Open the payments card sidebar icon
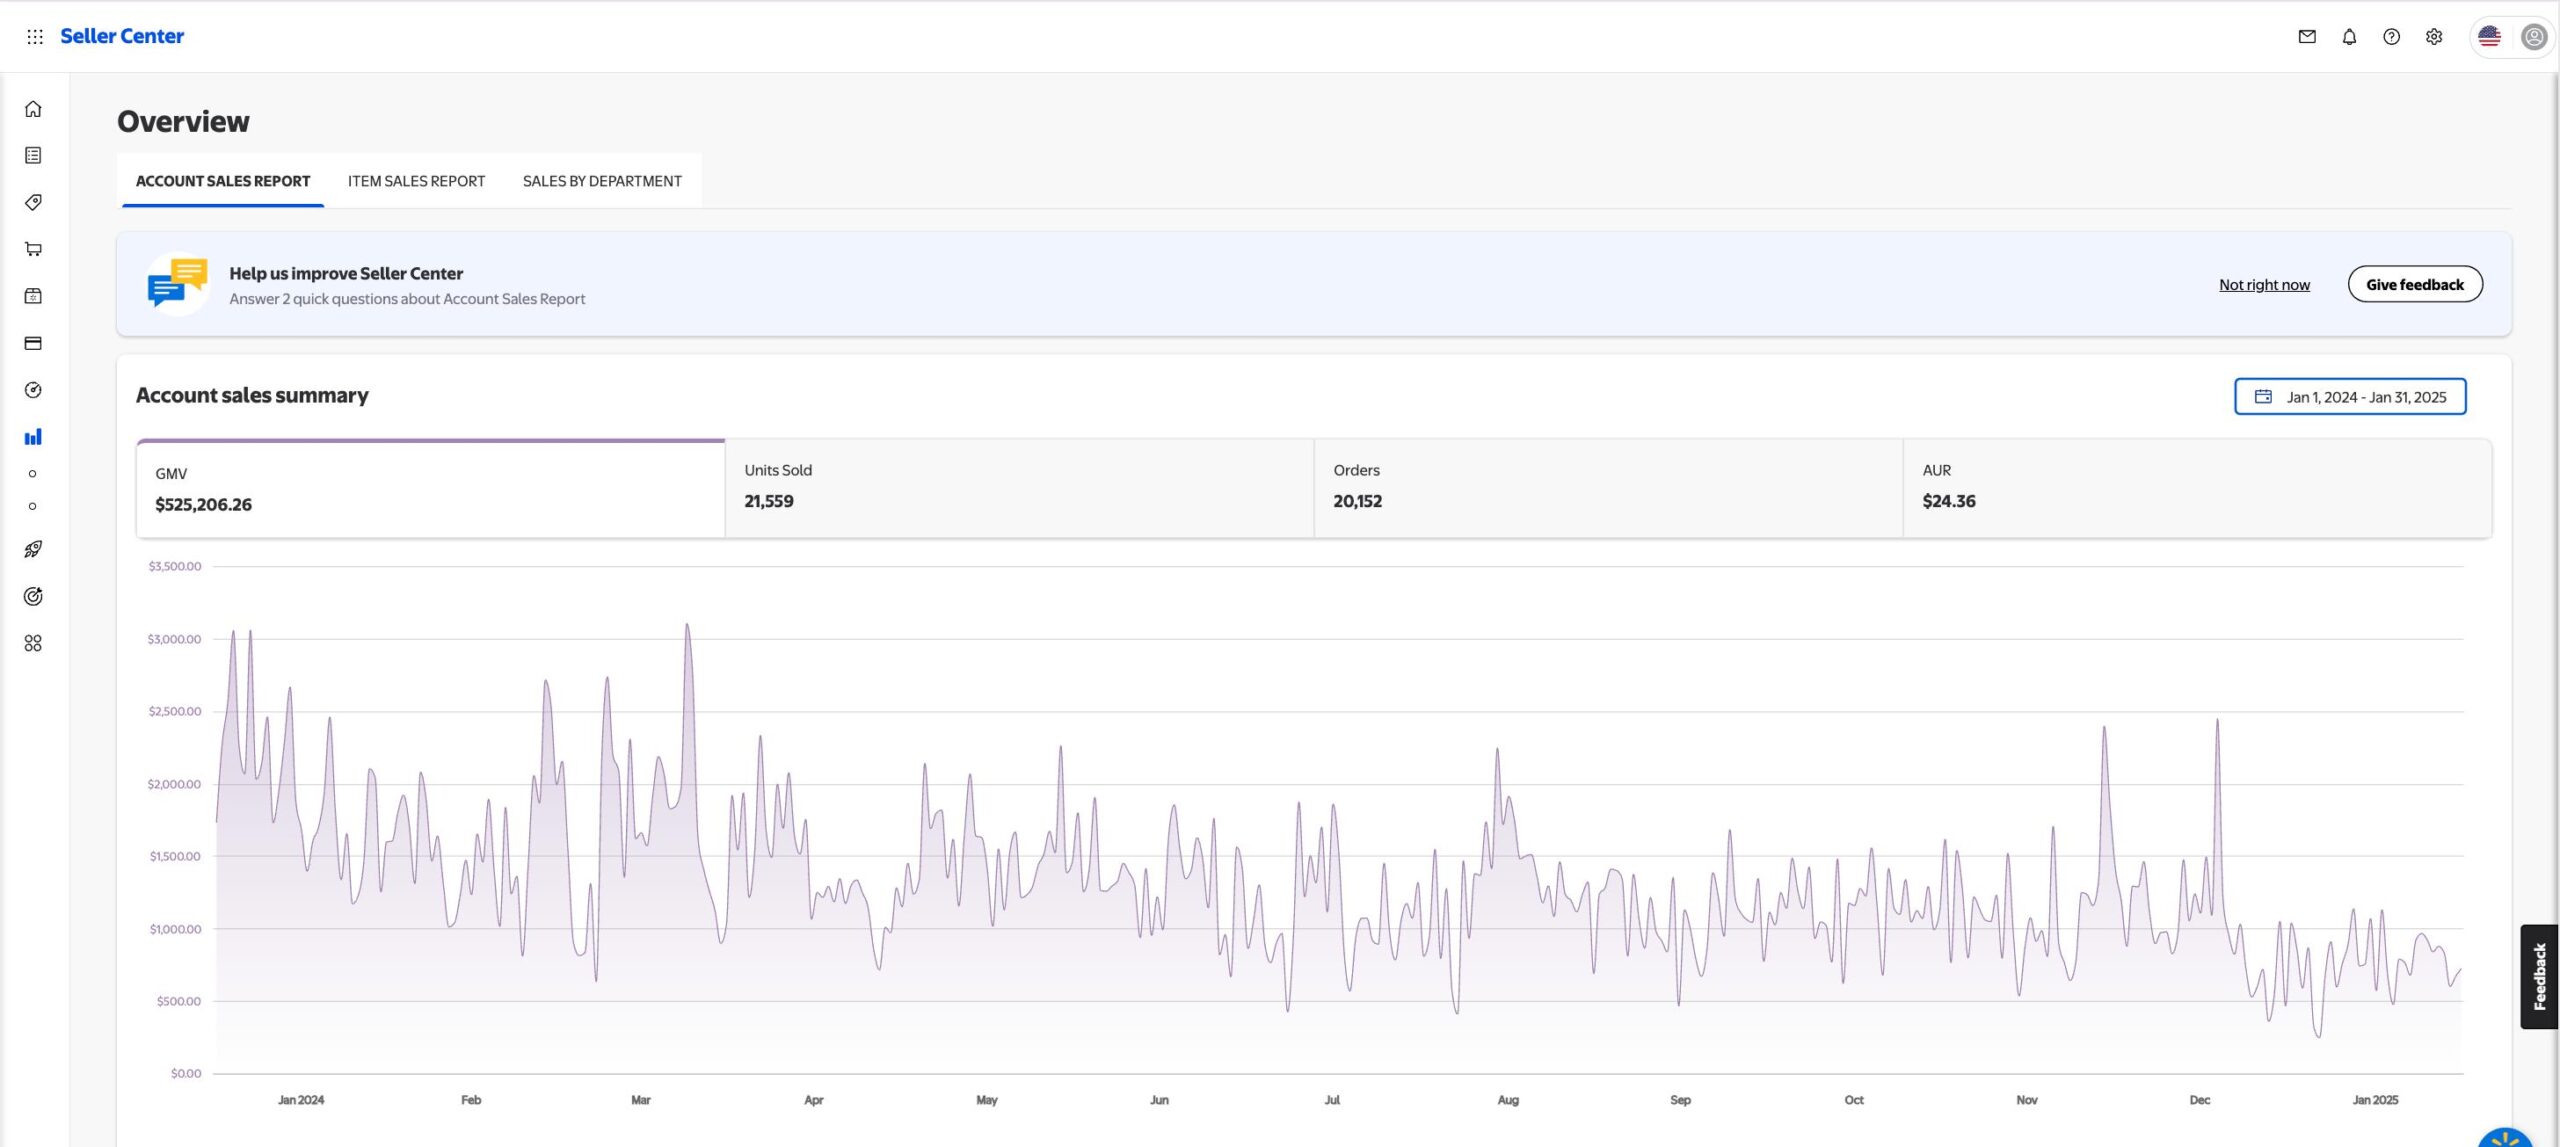The width and height of the screenshot is (2560, 1147). (x=33, y=343)
